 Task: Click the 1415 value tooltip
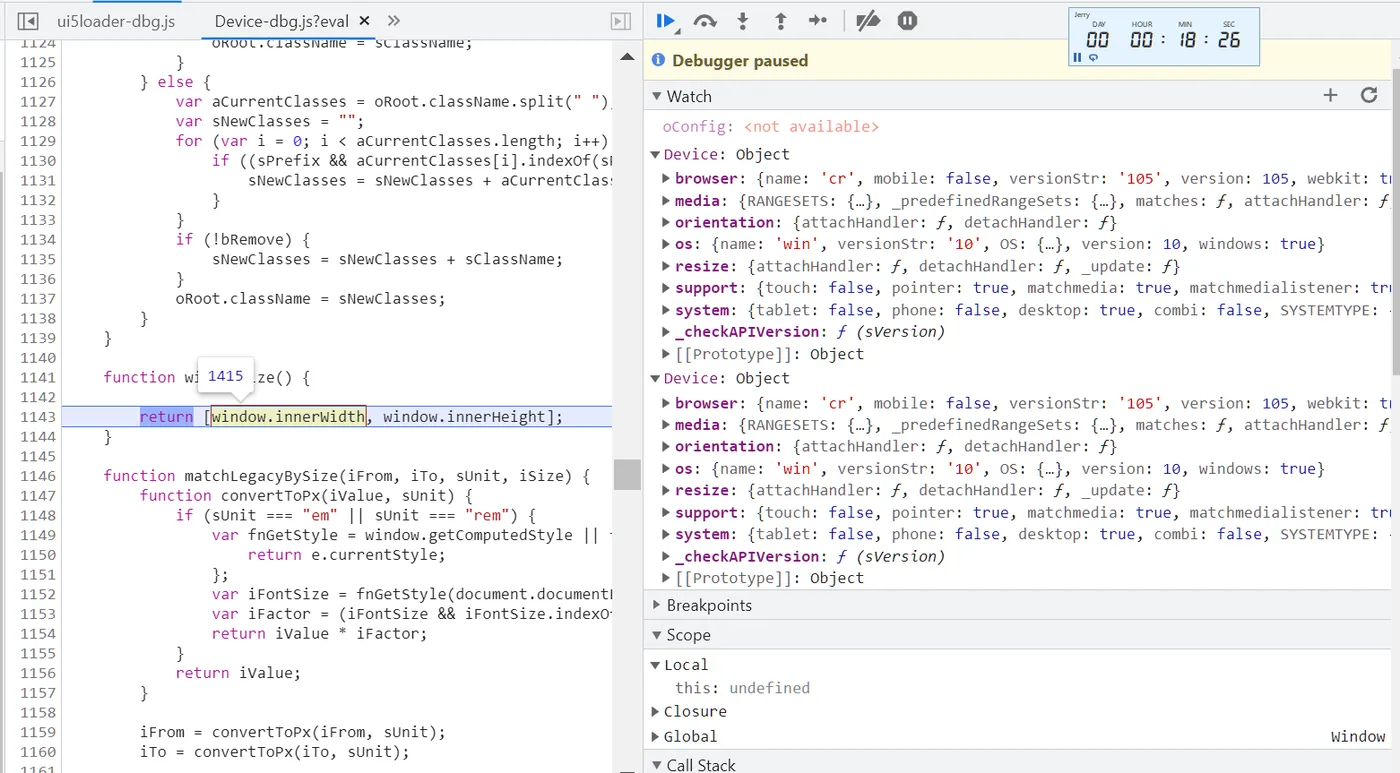coord(226,377)
